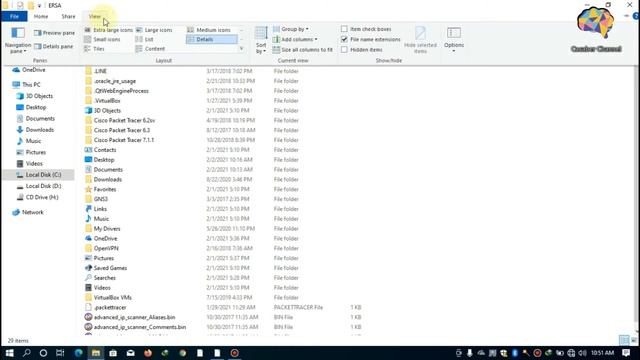Select OneDrive in navigation pane

[29, 70]
